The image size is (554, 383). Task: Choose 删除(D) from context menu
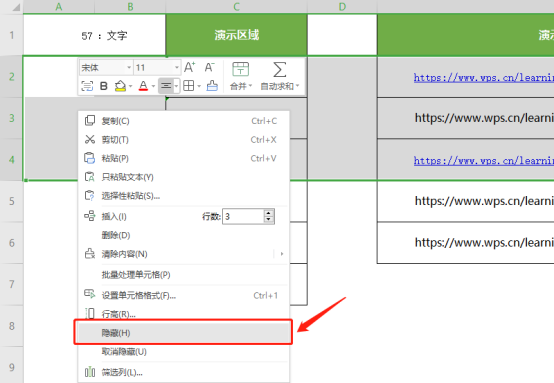184,235
